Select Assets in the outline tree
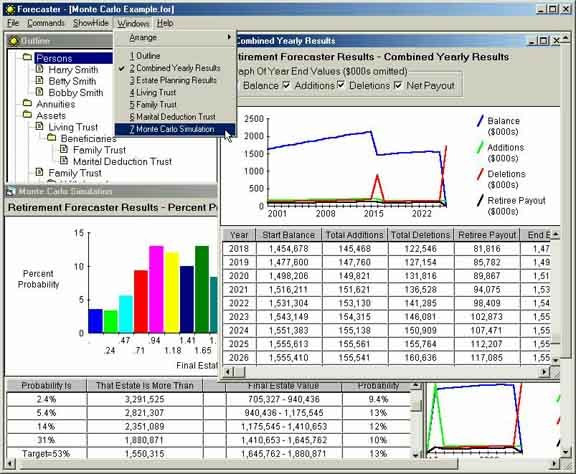Screen dimensions: 576x474 point(51,115)
